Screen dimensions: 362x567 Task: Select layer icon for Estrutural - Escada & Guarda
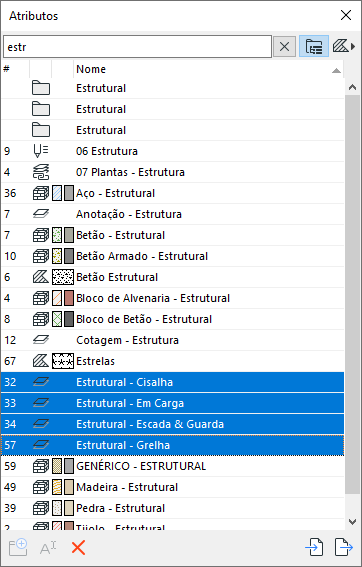click(x=41, y=424)
